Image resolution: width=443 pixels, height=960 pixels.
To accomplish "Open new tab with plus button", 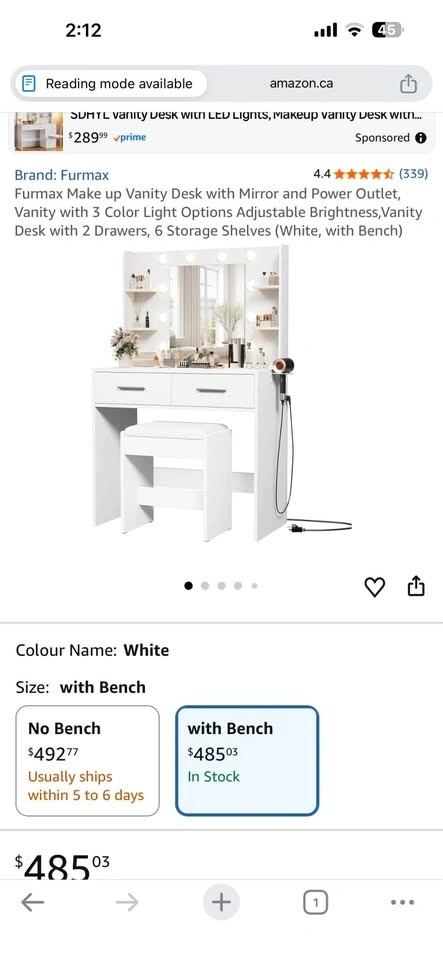I will pyautogui.click(x=221, y=902).
